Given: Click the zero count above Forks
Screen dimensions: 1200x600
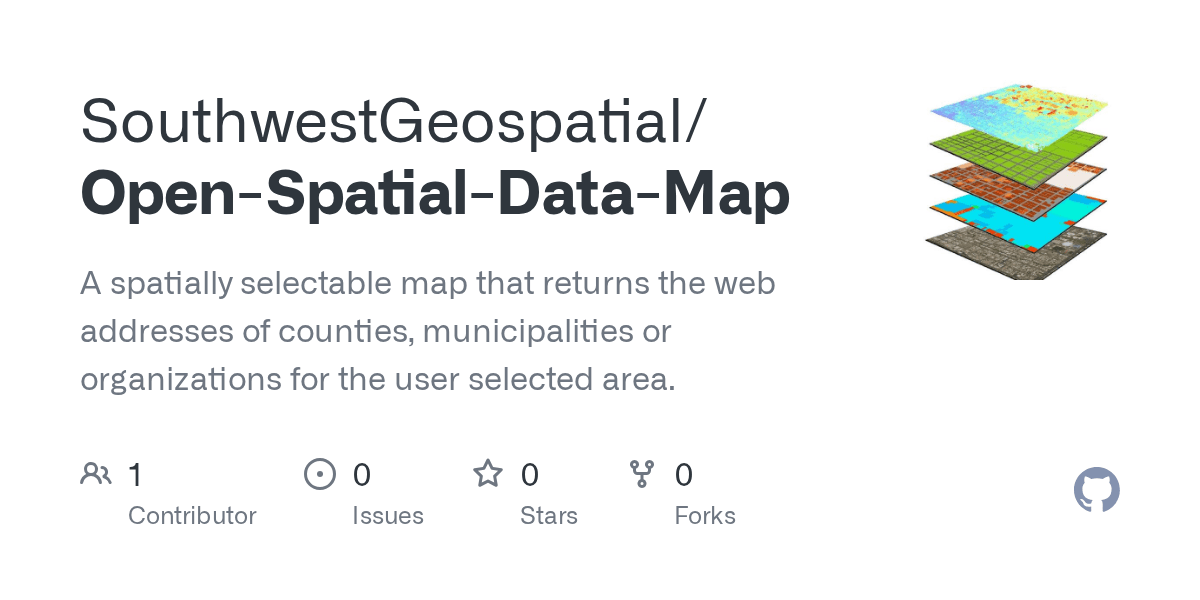Looking at the screenshot, I should [683, 475].
